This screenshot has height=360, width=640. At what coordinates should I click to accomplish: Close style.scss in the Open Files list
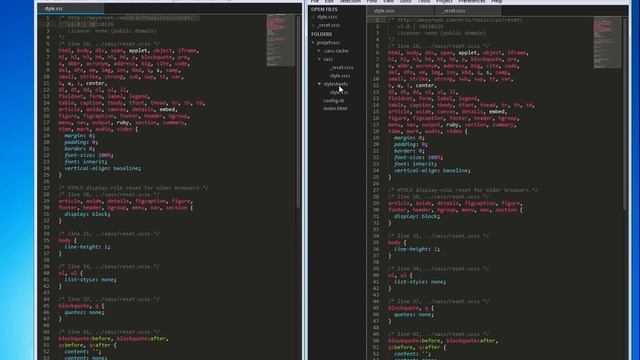click(x=313, y=17)
